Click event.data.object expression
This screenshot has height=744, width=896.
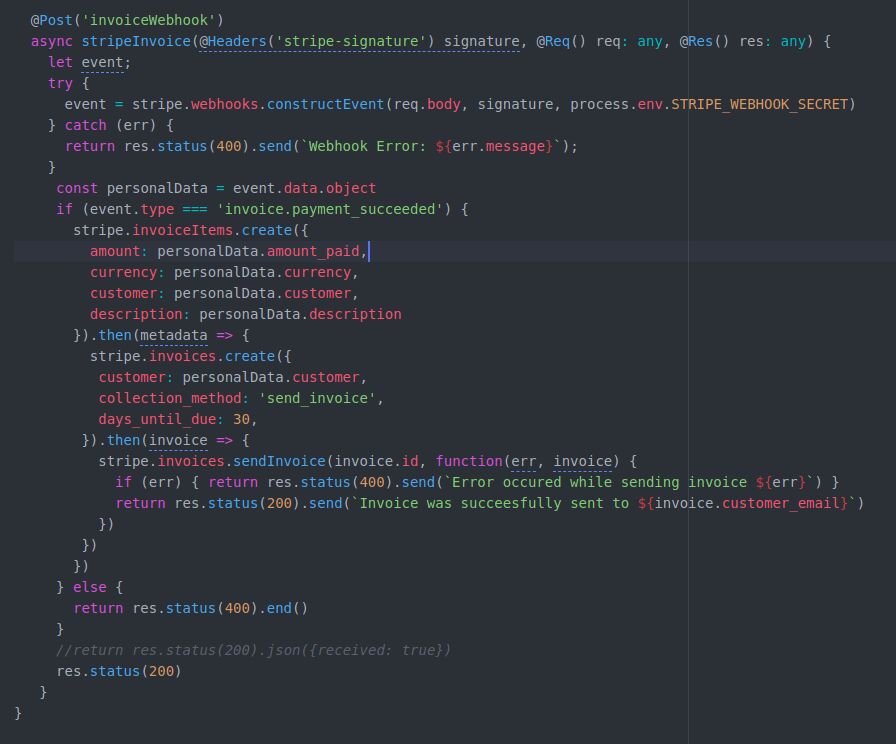point(304,188)
